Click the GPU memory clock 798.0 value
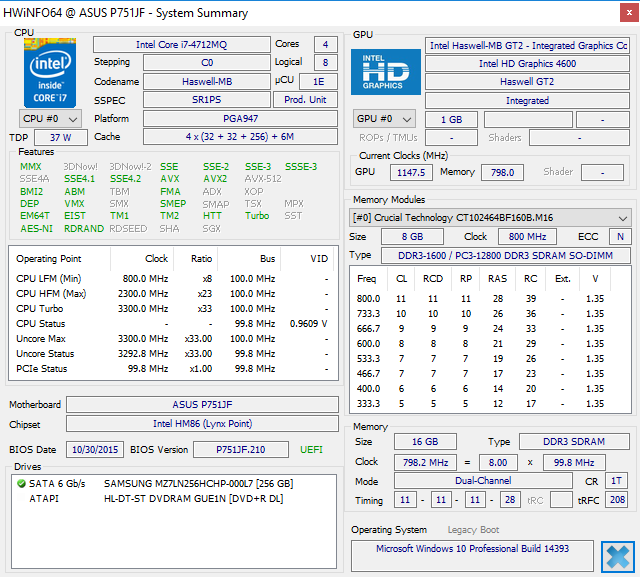This screenshot has height=577, width=640. (502, 173)
